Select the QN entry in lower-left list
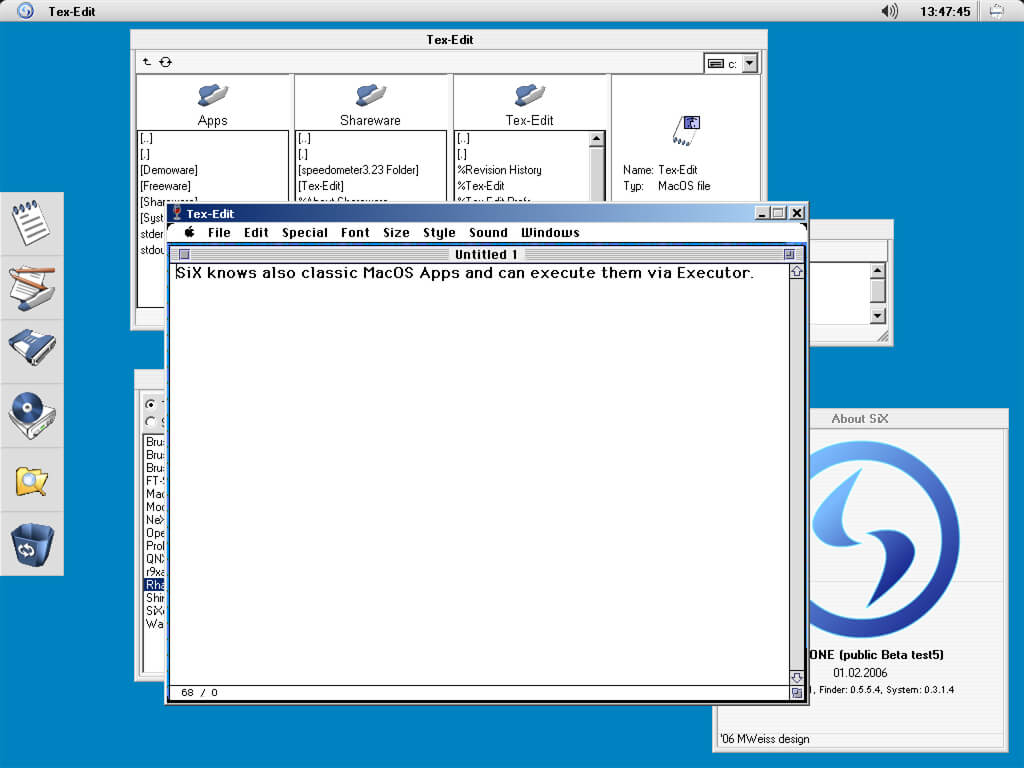1024x768 pixels. (154, 558)
